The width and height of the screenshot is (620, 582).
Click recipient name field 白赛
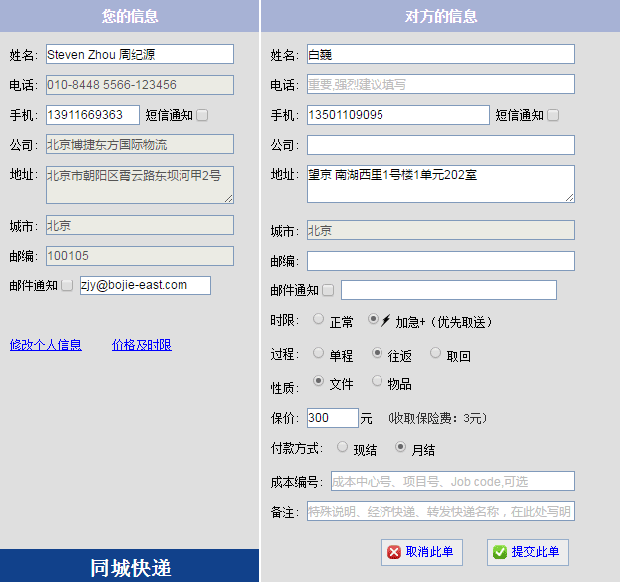point(441,54)
